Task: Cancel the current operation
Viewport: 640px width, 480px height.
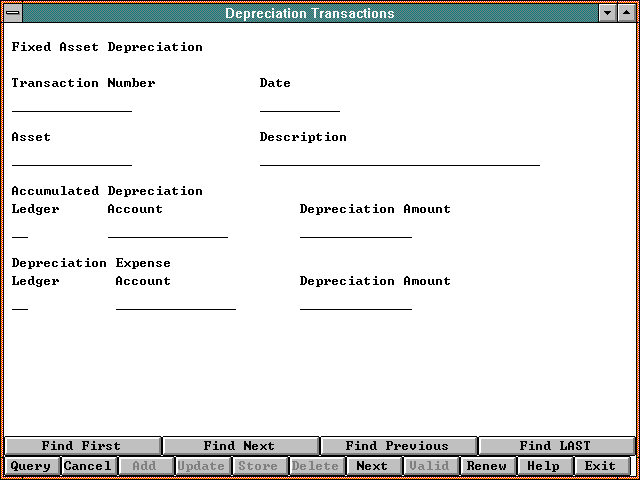Action: [88, 466]
